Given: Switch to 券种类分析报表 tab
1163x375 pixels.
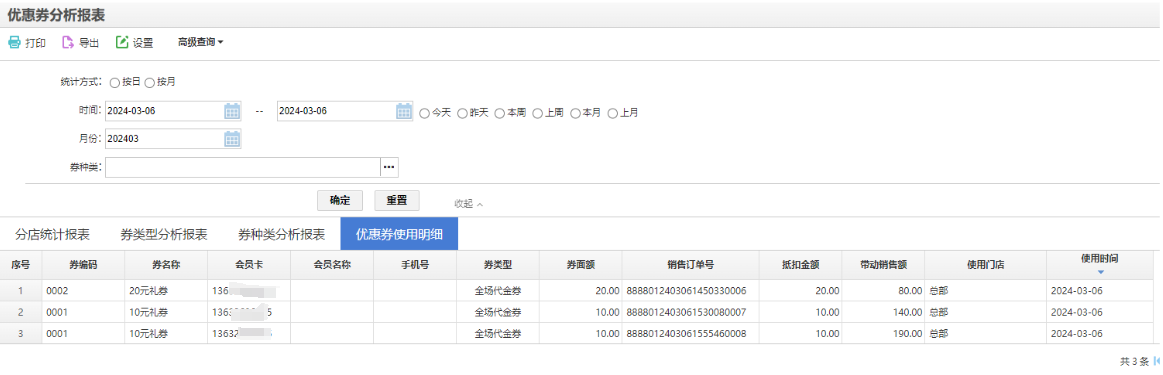Looking at the screenshot, I should pos(281,234).
